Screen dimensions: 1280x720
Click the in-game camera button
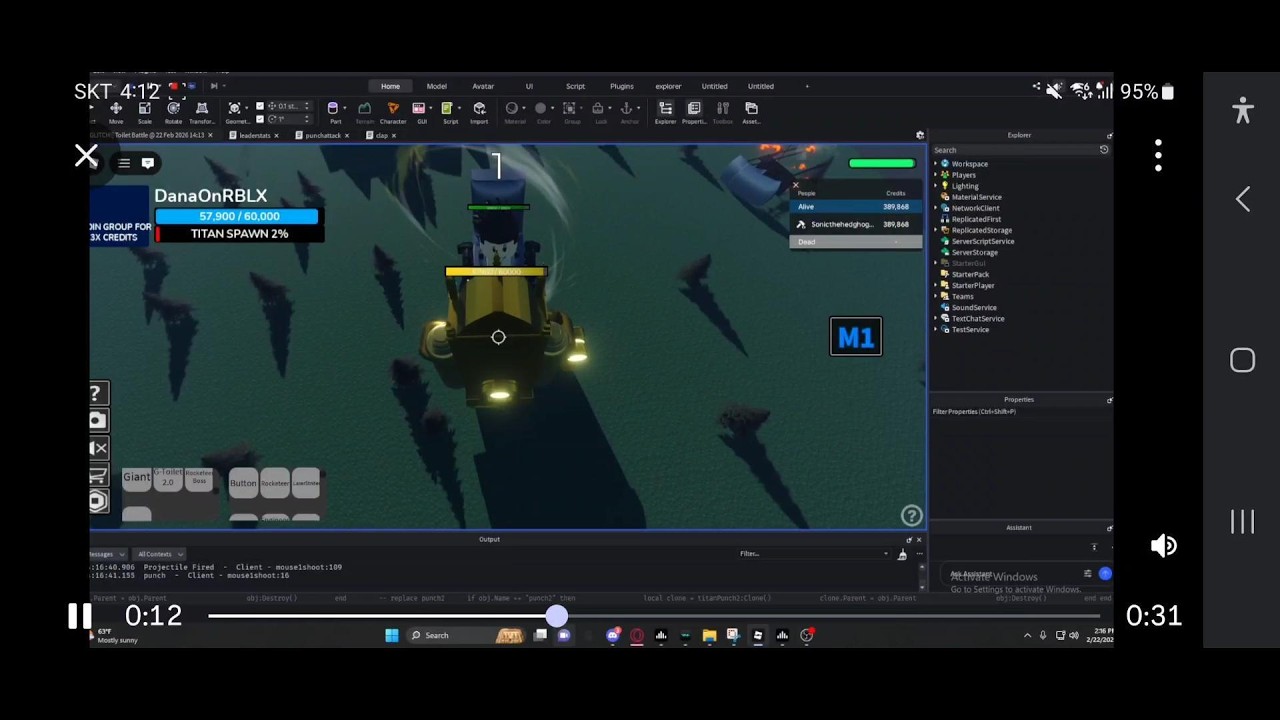click(x=98, y=421)
